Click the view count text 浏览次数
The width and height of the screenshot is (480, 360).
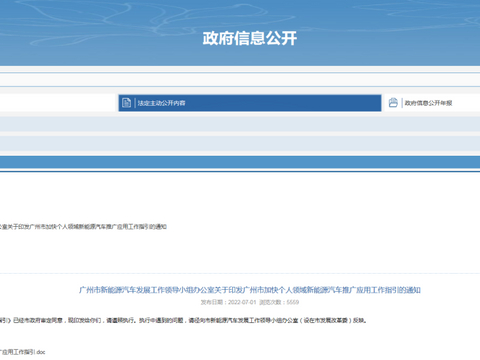tap(279, 302)
